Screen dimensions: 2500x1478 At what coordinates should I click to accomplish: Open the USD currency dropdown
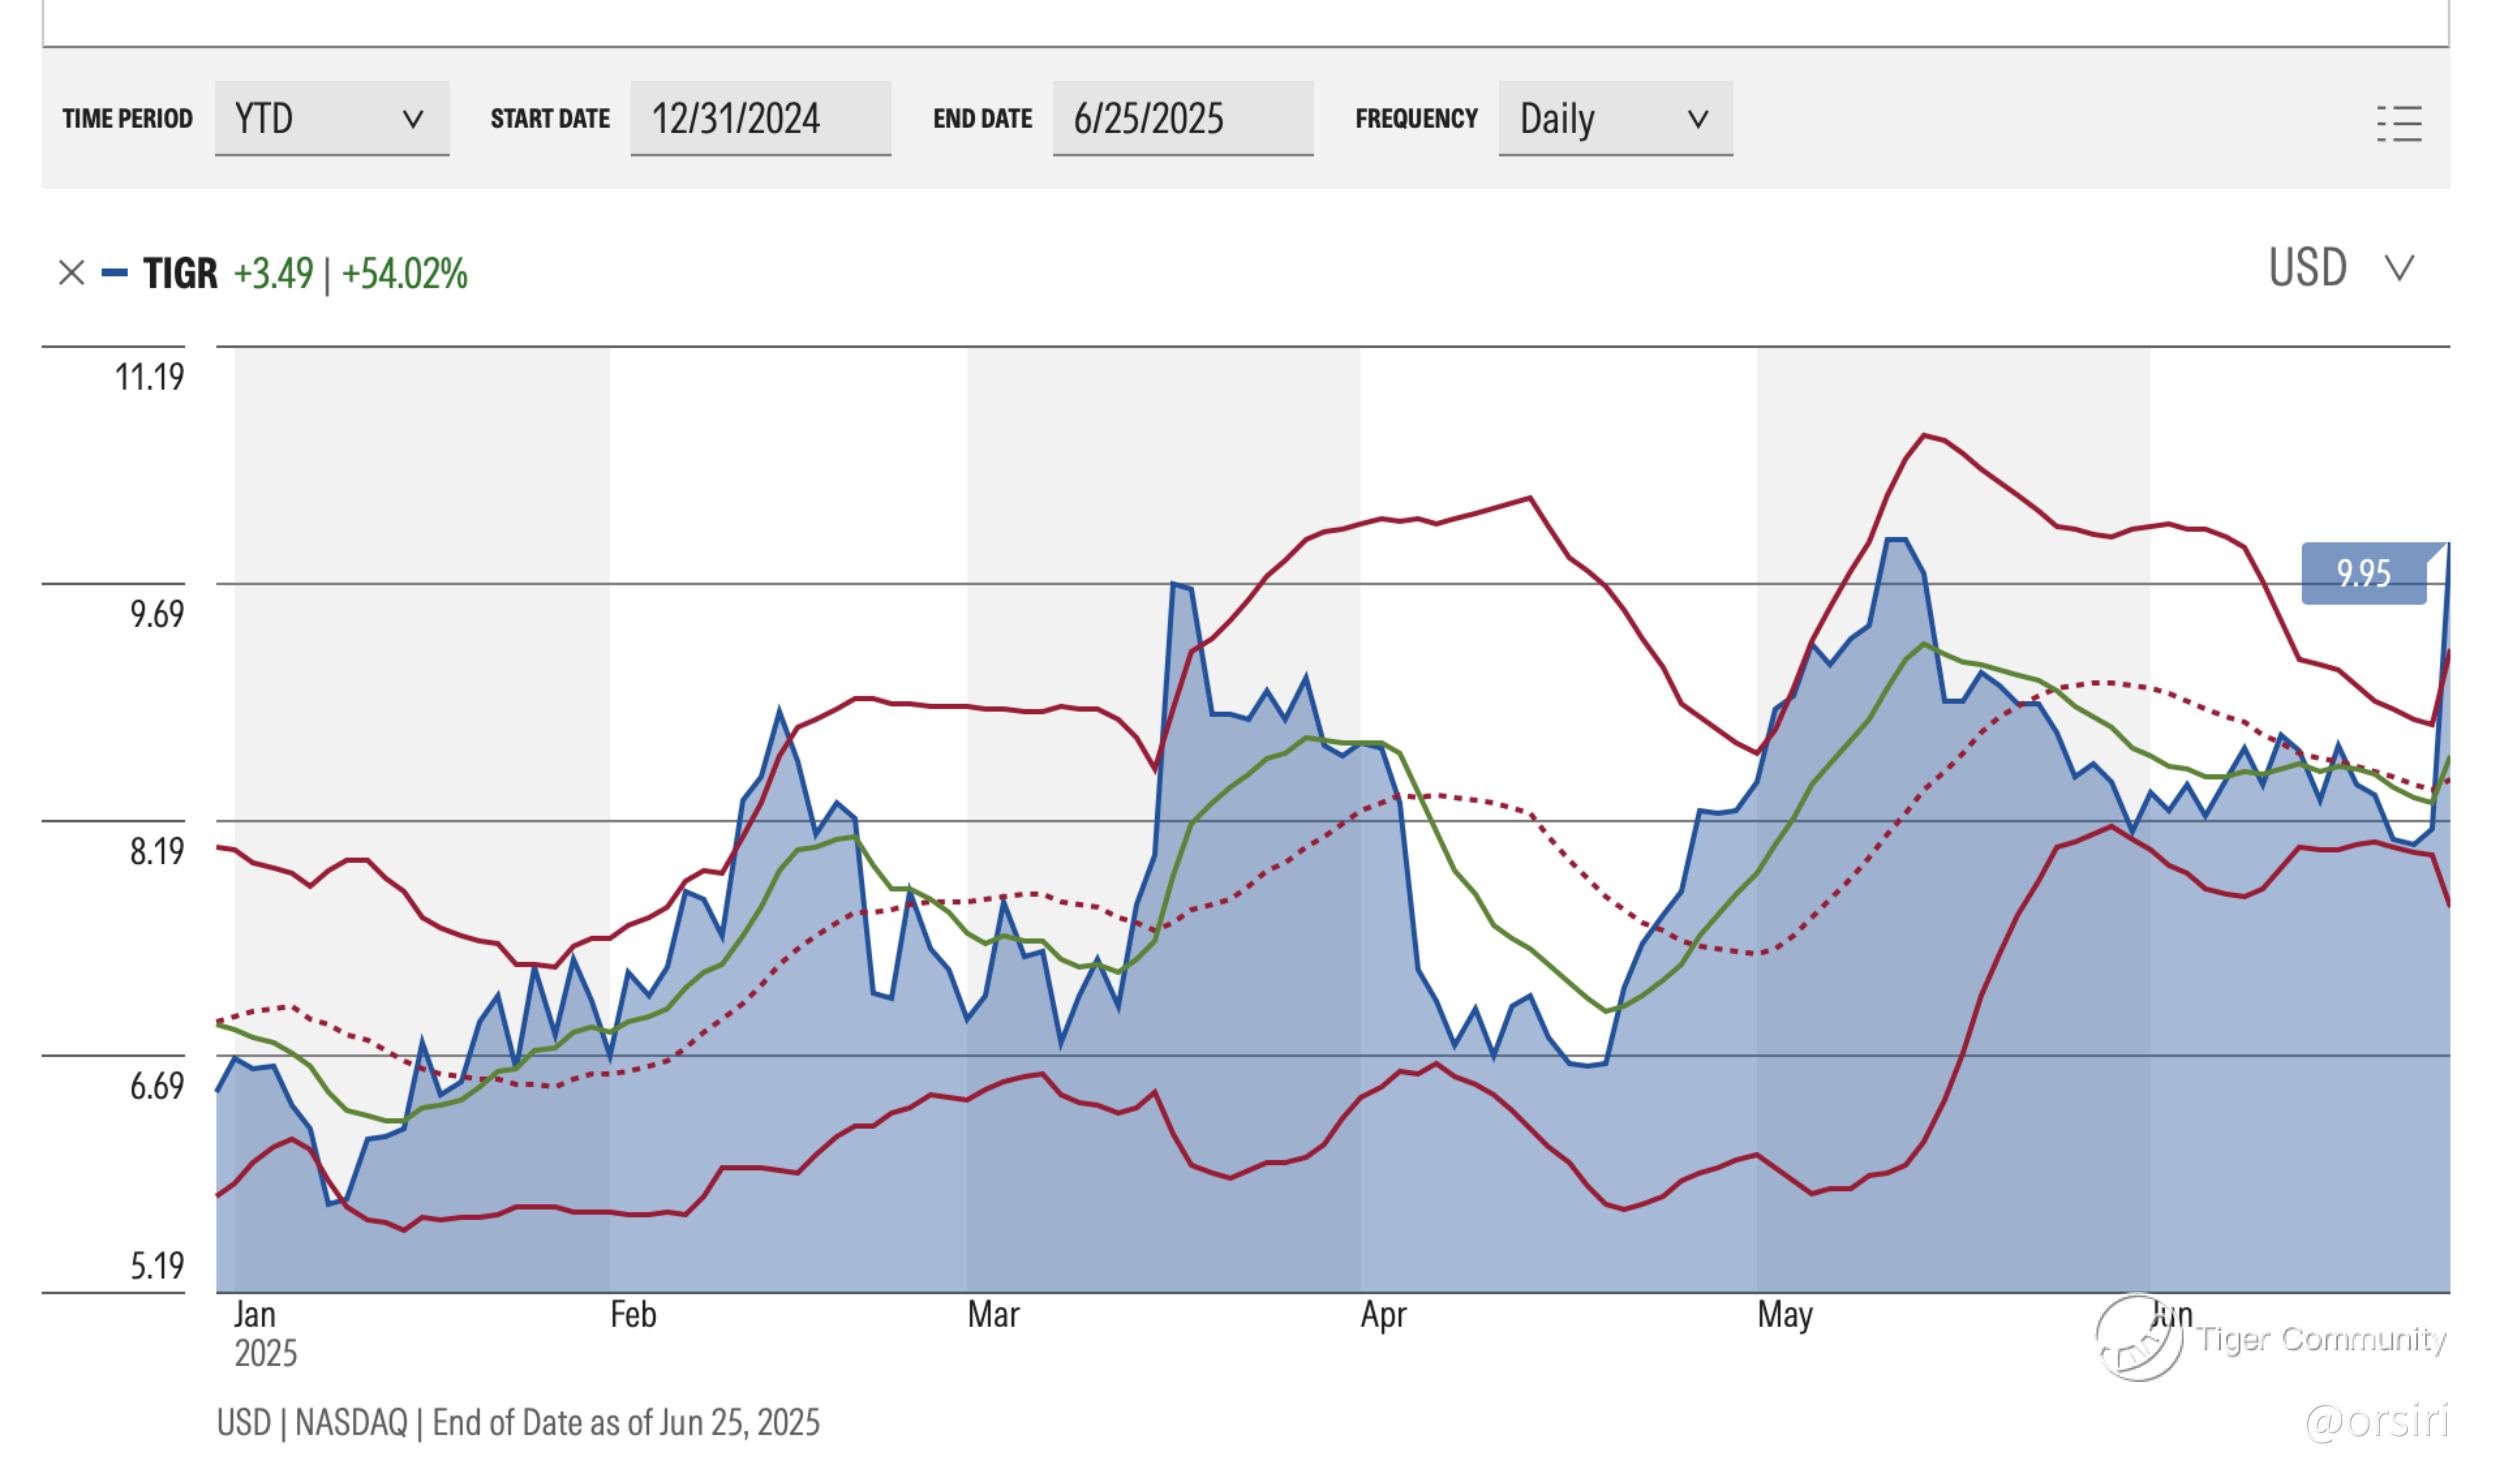coord(2341,268)
